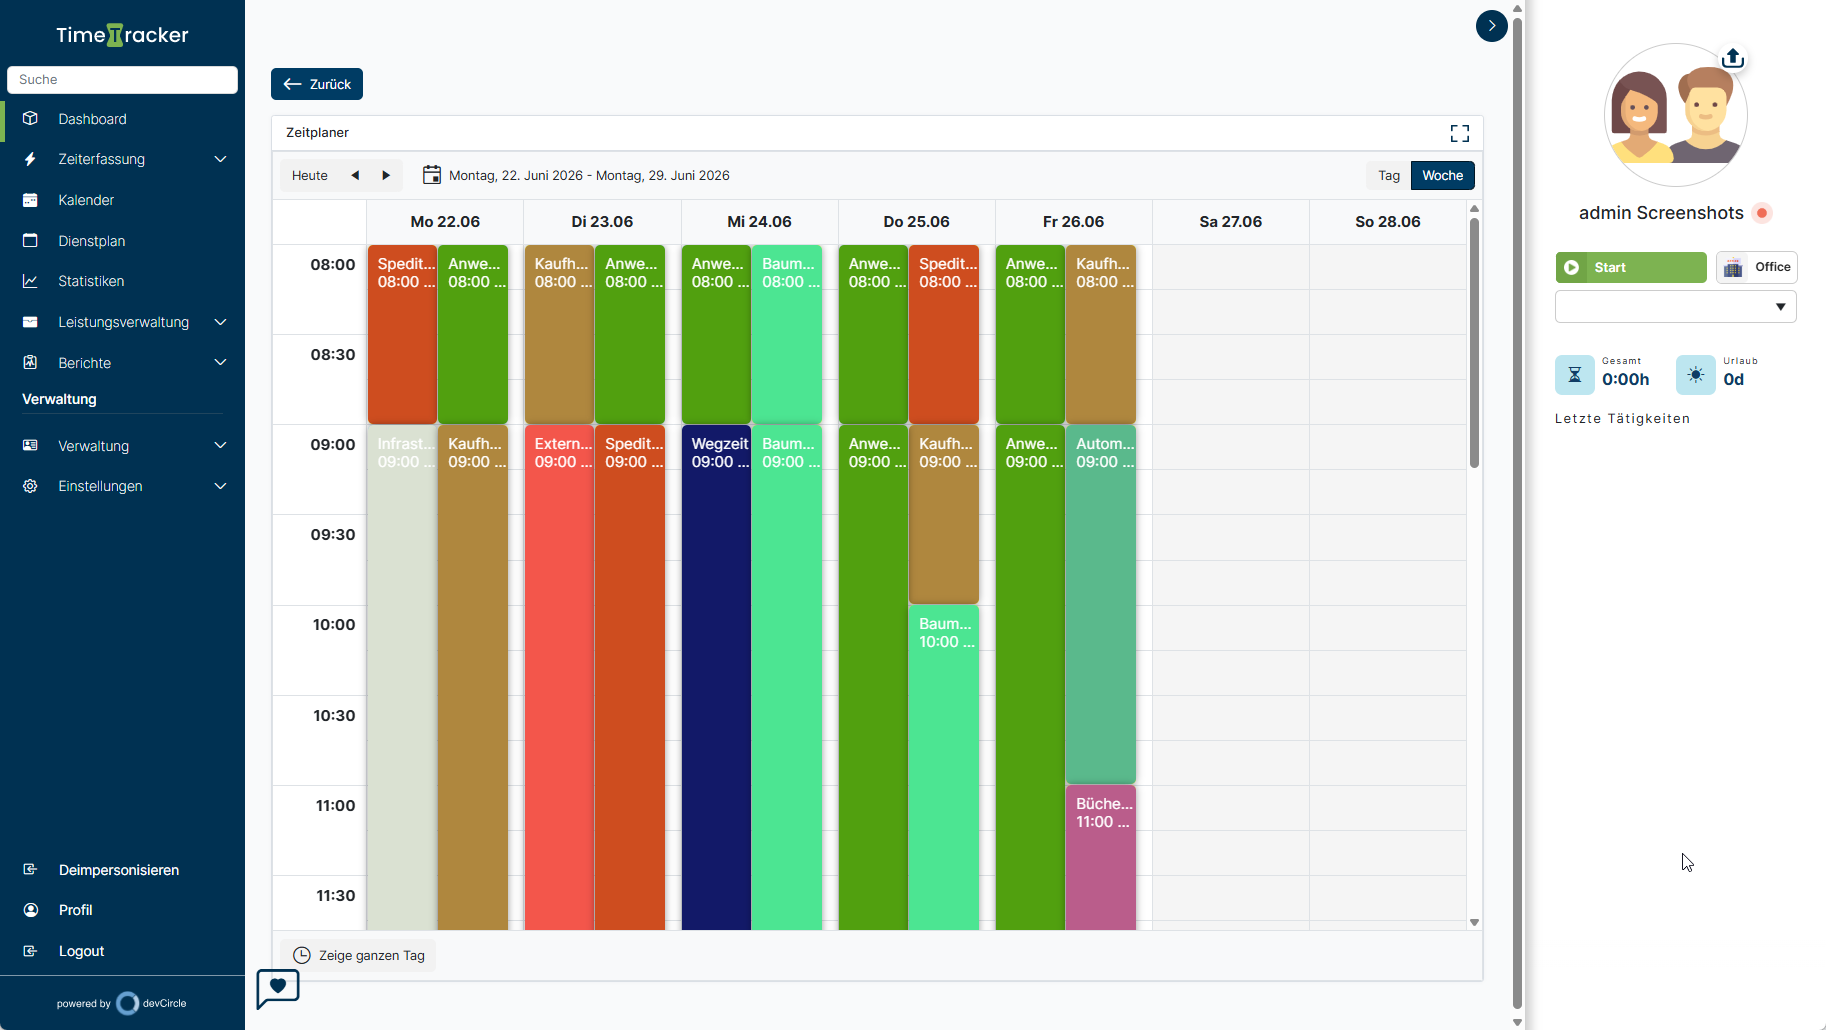1826x1030 pixels.
Task: Click the Kalender sidebar icon
Action: point(30,200)
